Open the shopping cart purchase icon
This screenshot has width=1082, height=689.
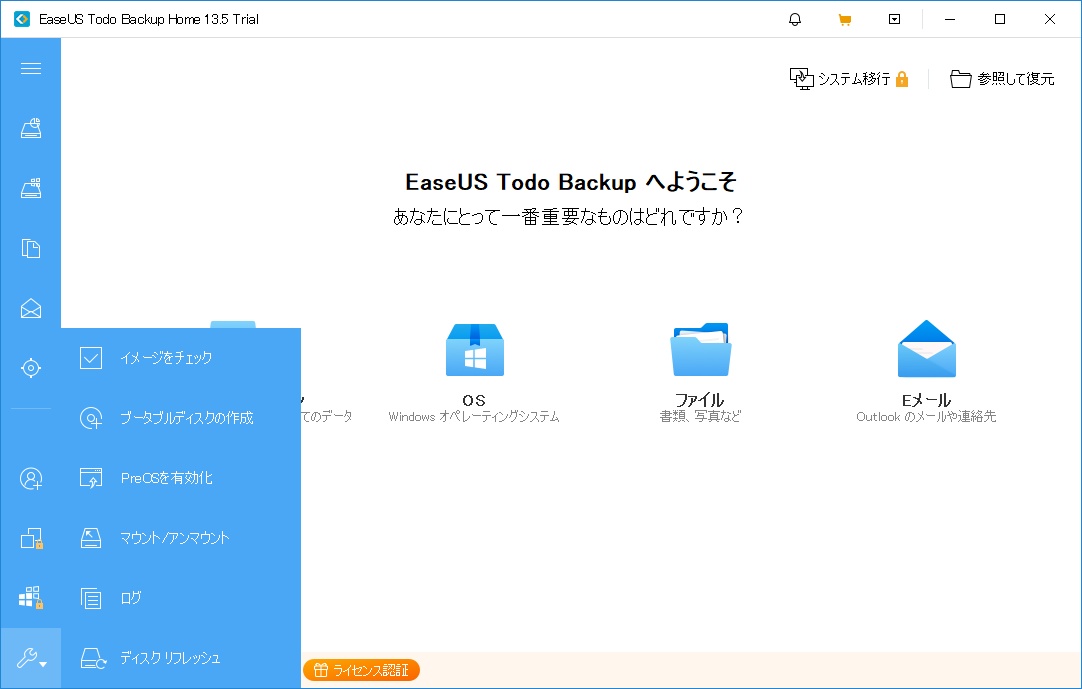pos(845,19)
